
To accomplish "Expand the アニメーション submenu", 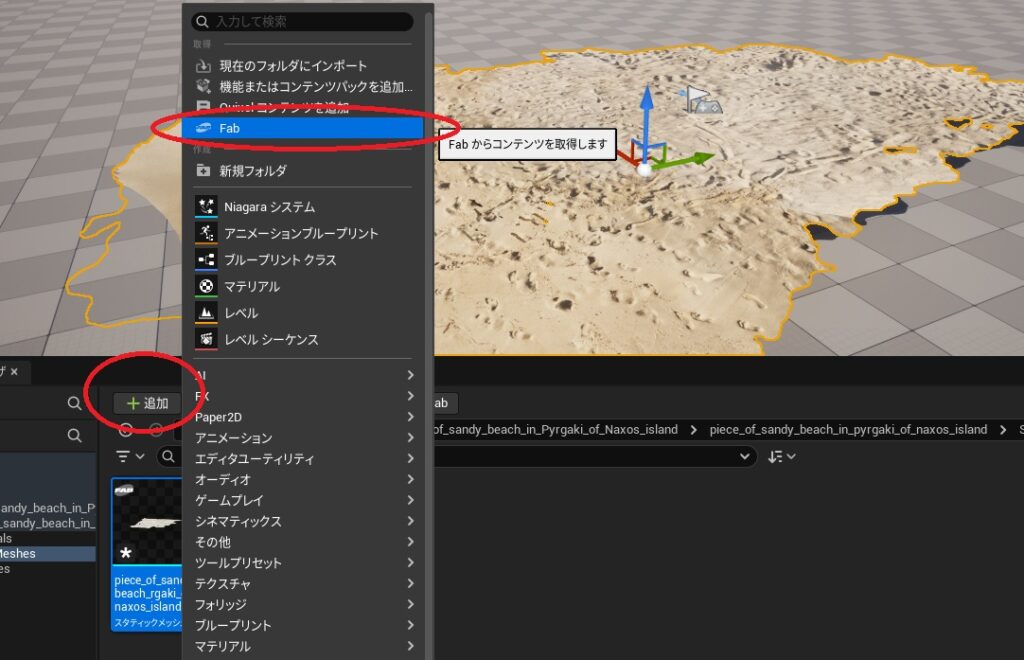I will [410, 438].
